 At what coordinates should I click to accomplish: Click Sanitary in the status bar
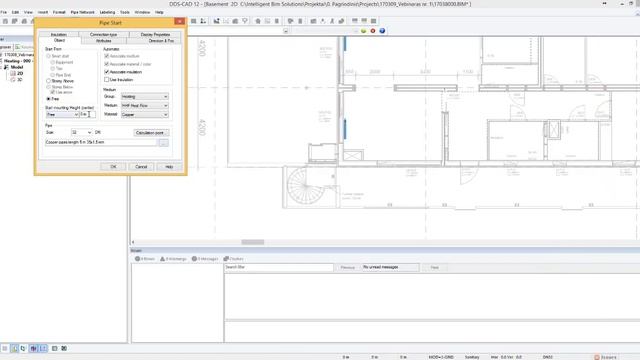coord(472,357)
